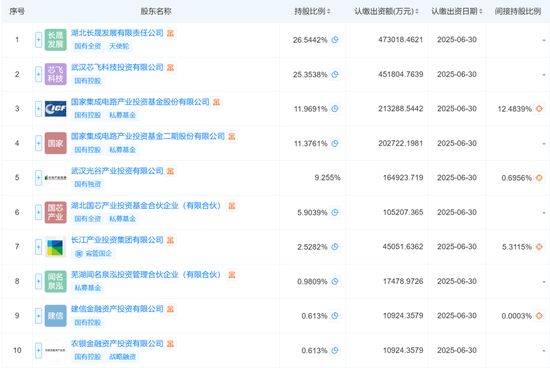Open link 湖北长晟发展有限责任公司
The image size is (550, 368).
(x=117, y=33)
